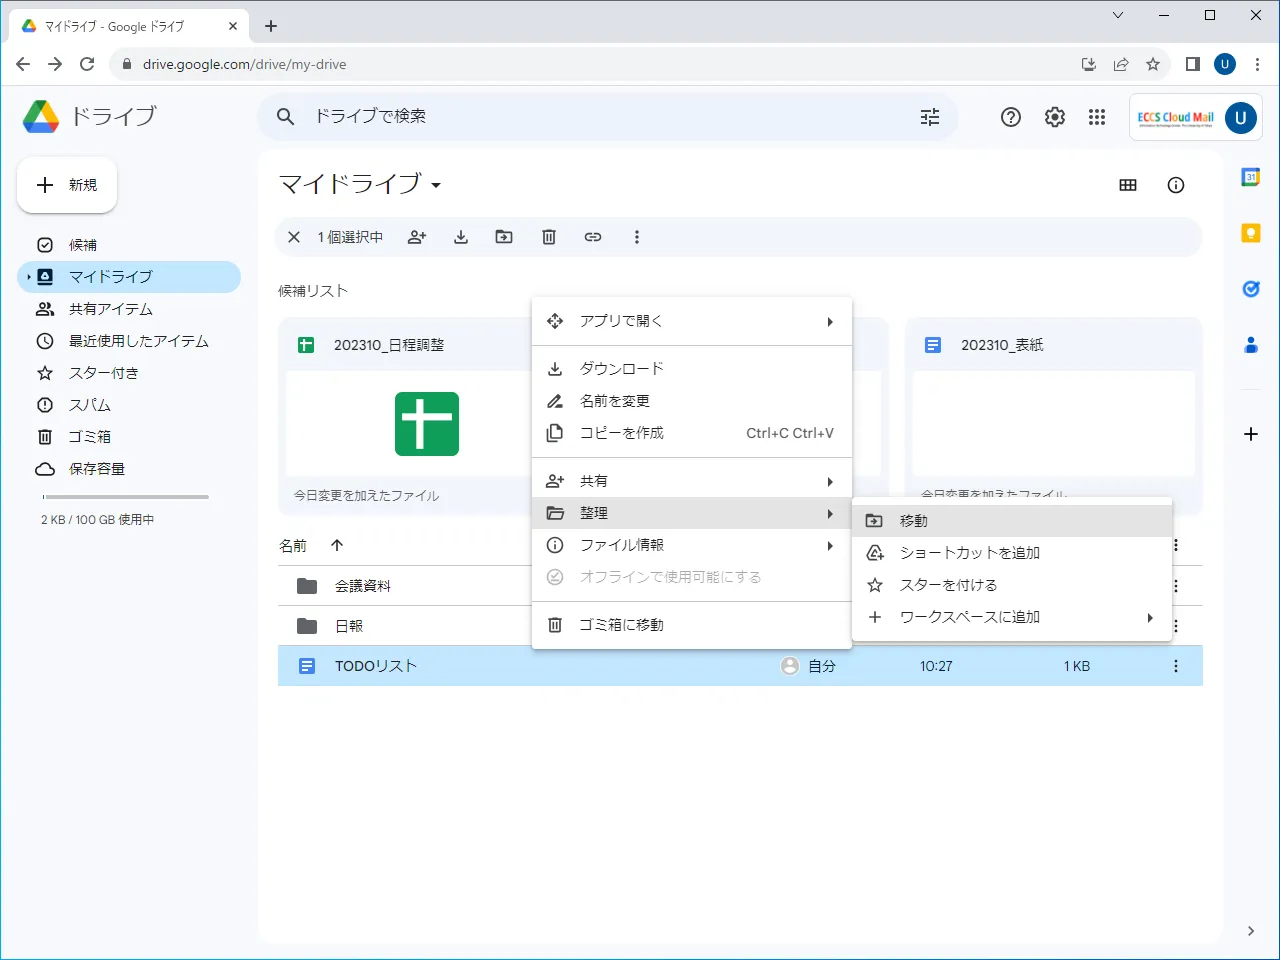1280x960 pixels.
Task: Click the trash icon in selection toolbar
Action: click(549, 237)
